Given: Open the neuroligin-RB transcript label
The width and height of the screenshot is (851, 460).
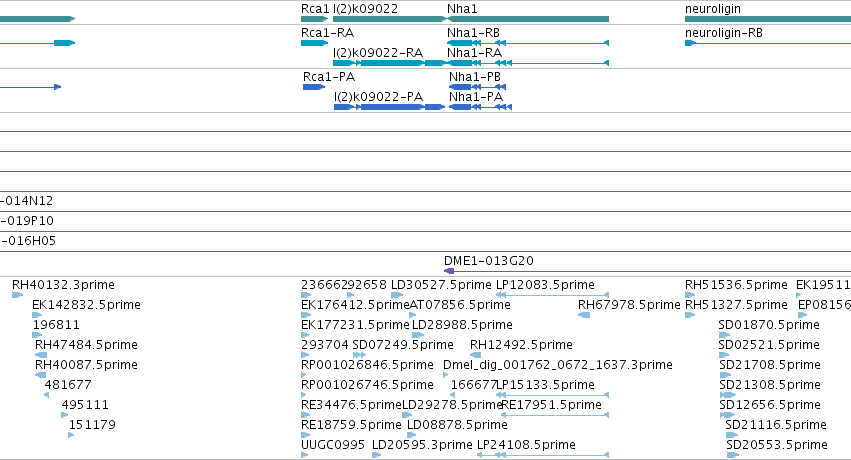Looking at the screenshot, I should [723, 33].
